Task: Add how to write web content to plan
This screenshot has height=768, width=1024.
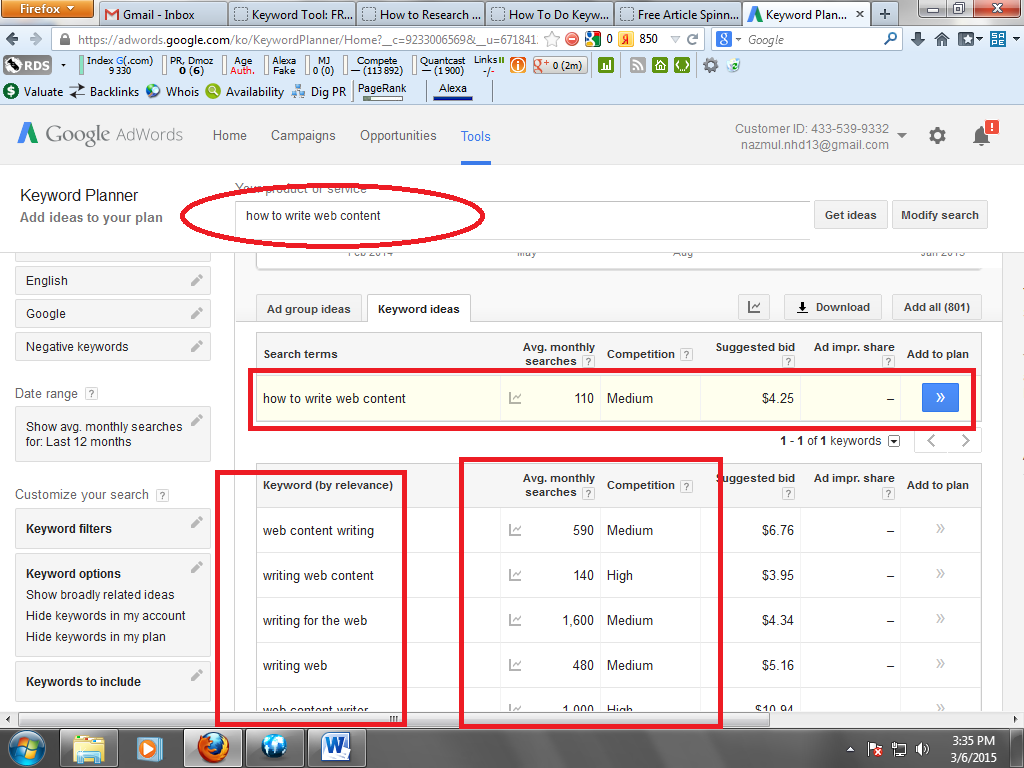Action: [940, 398]
